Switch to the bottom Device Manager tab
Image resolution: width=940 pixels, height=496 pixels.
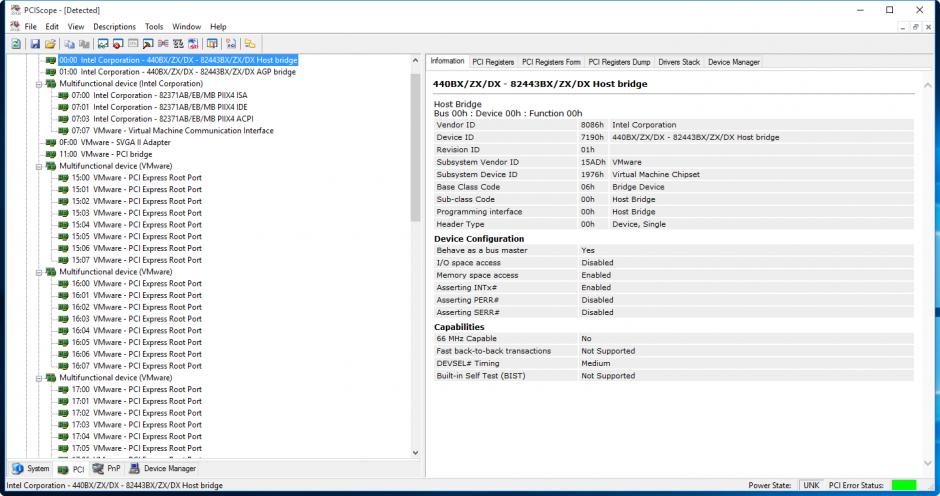pyautogui.click(x=162, y=468)
